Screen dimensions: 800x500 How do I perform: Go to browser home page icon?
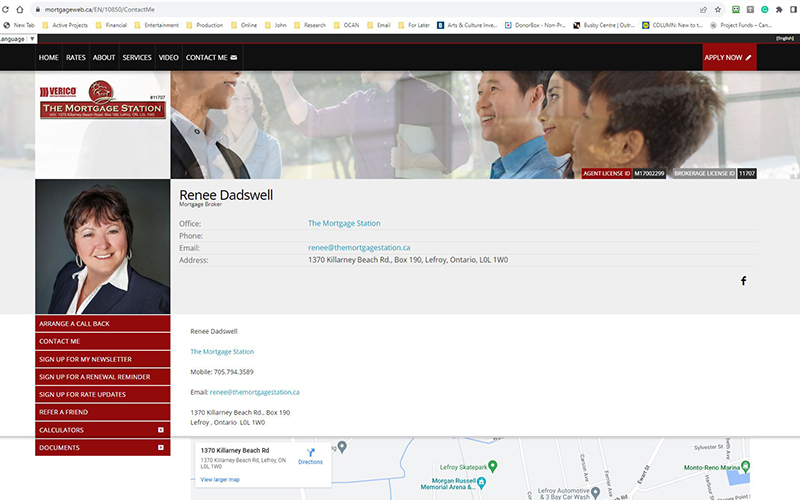[20, 9]
